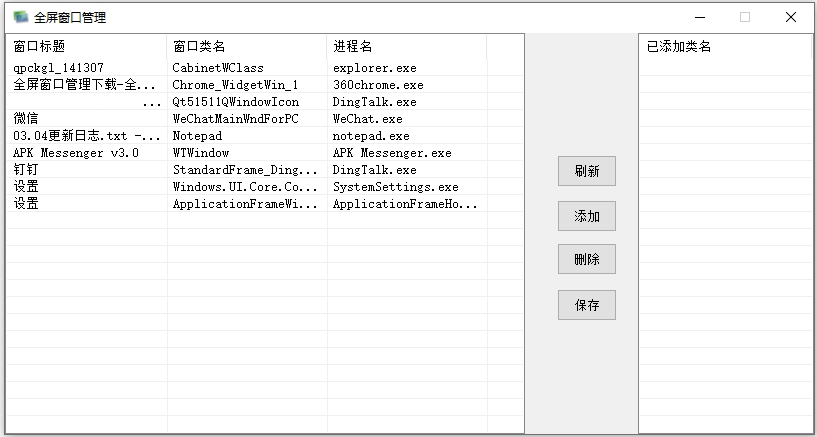Click the 刷新 button
This screenshot has height=437, width=817.
click(587, 171)
